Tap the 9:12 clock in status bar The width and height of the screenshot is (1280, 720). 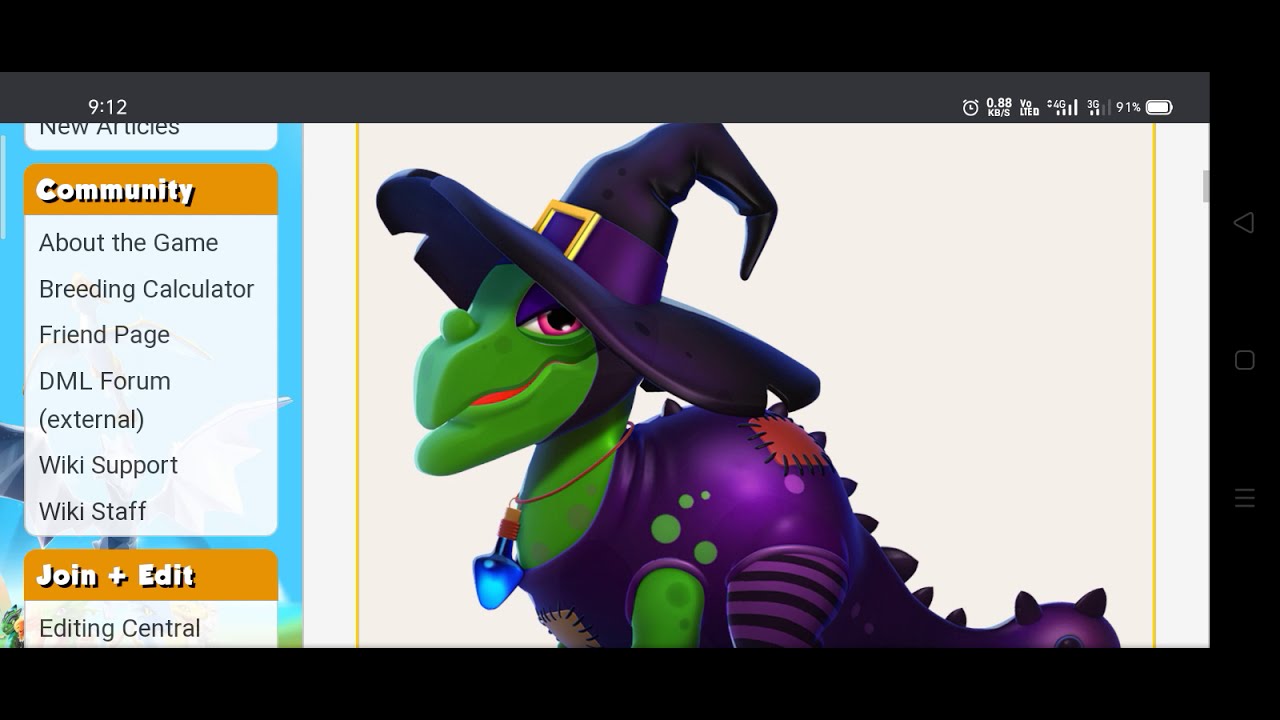point(107,107)
